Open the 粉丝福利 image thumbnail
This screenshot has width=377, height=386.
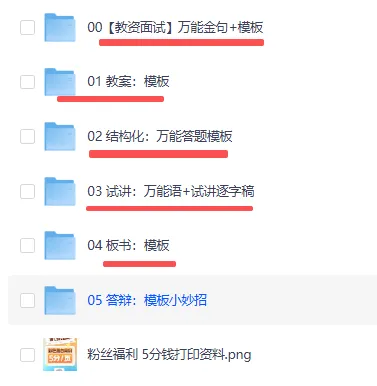[x=60, y=354]
